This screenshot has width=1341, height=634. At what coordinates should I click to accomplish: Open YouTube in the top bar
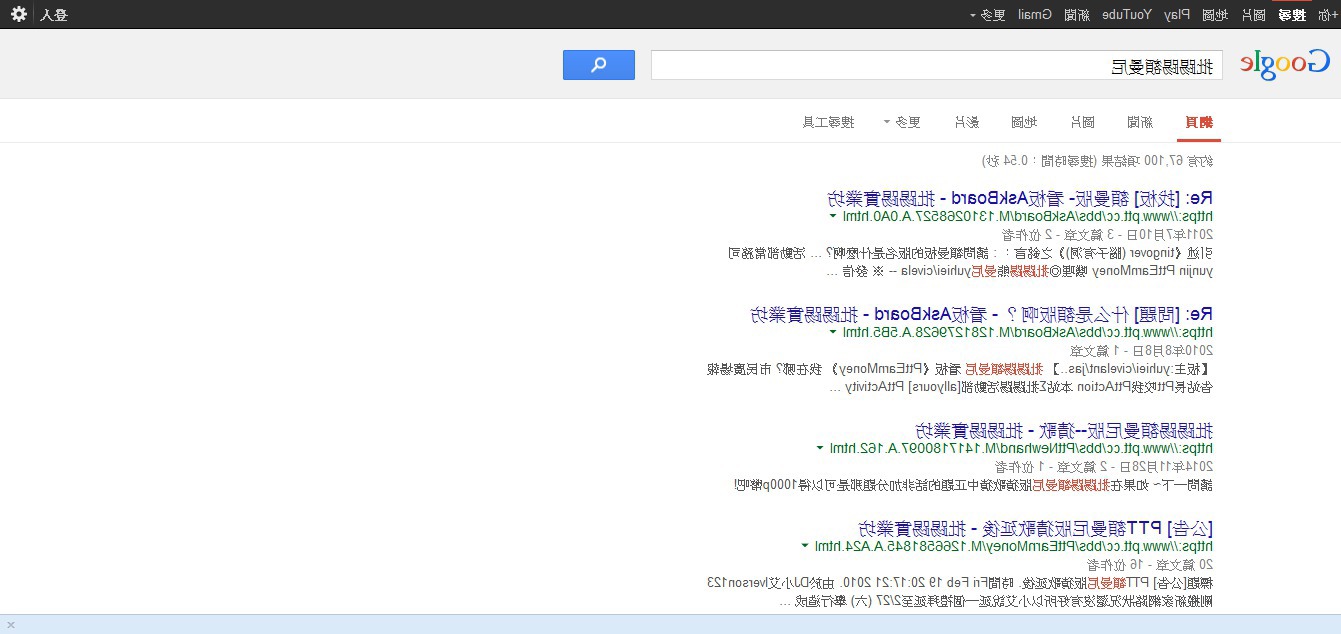[1127, 14]
